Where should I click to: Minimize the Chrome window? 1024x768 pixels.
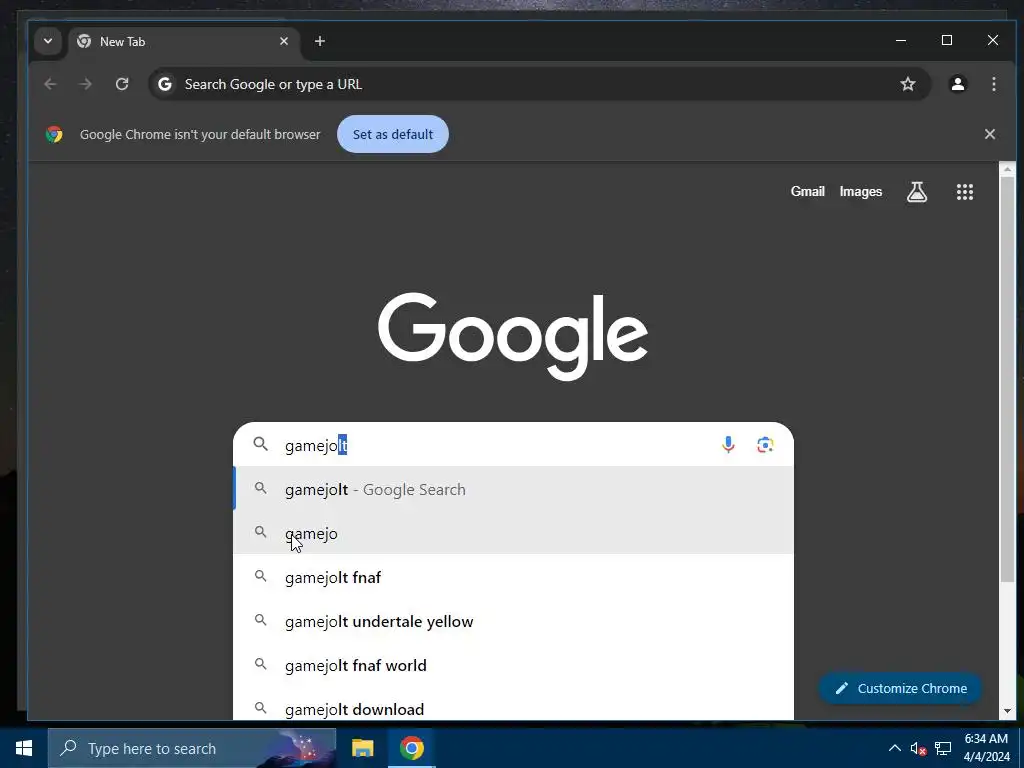[x=901, y=40]
